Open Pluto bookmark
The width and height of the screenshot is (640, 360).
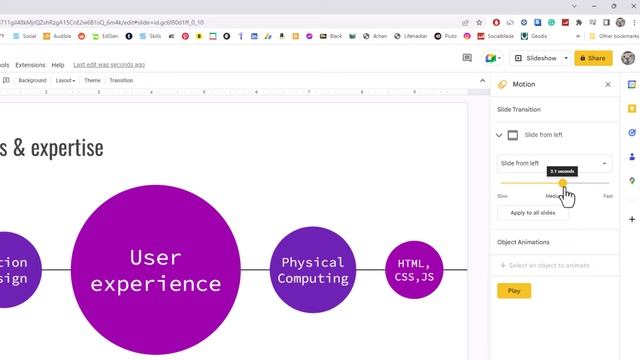click(x=446, y=36)
